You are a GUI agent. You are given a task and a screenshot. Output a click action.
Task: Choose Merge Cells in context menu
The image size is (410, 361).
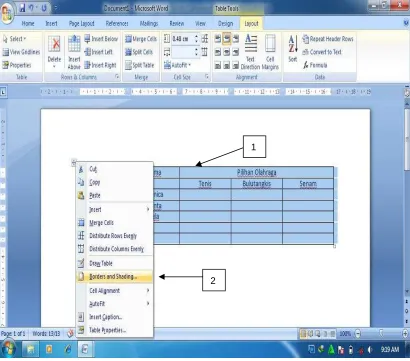(x=115, y=223)
